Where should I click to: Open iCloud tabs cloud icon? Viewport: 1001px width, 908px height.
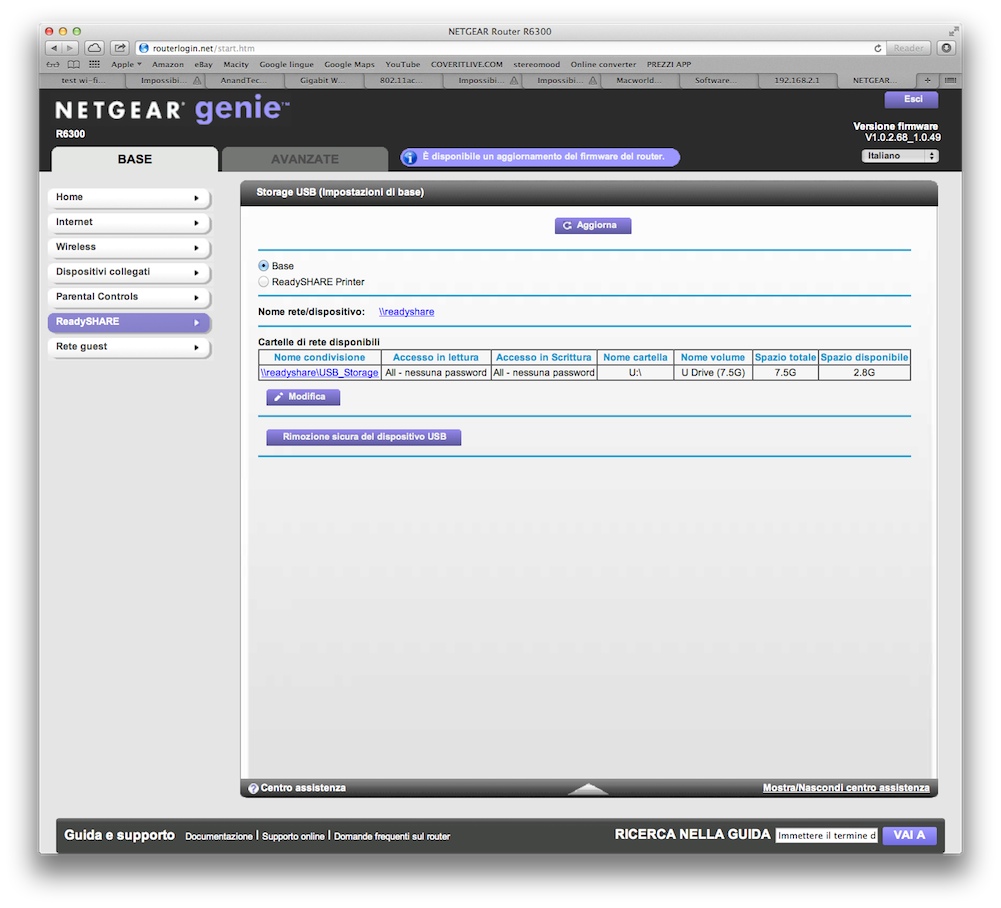point(94,48)
